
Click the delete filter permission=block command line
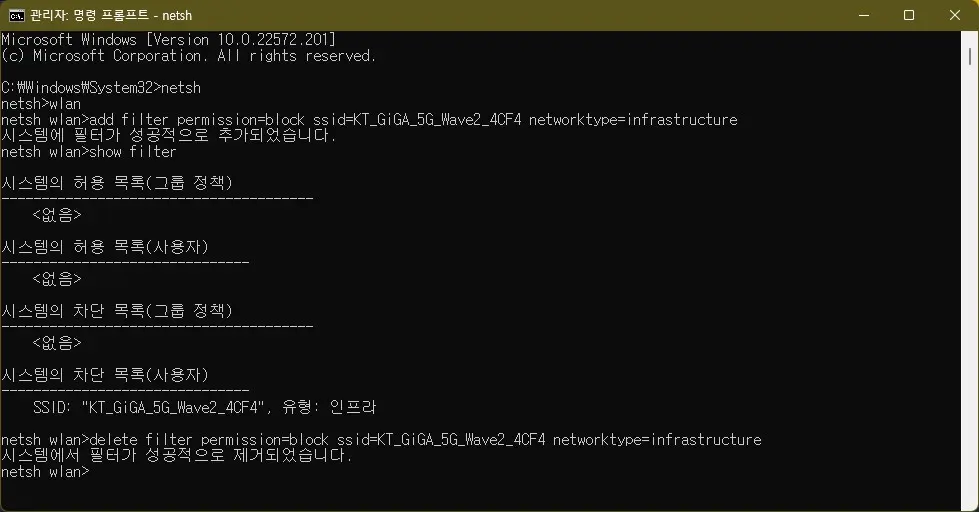point(381,440)
